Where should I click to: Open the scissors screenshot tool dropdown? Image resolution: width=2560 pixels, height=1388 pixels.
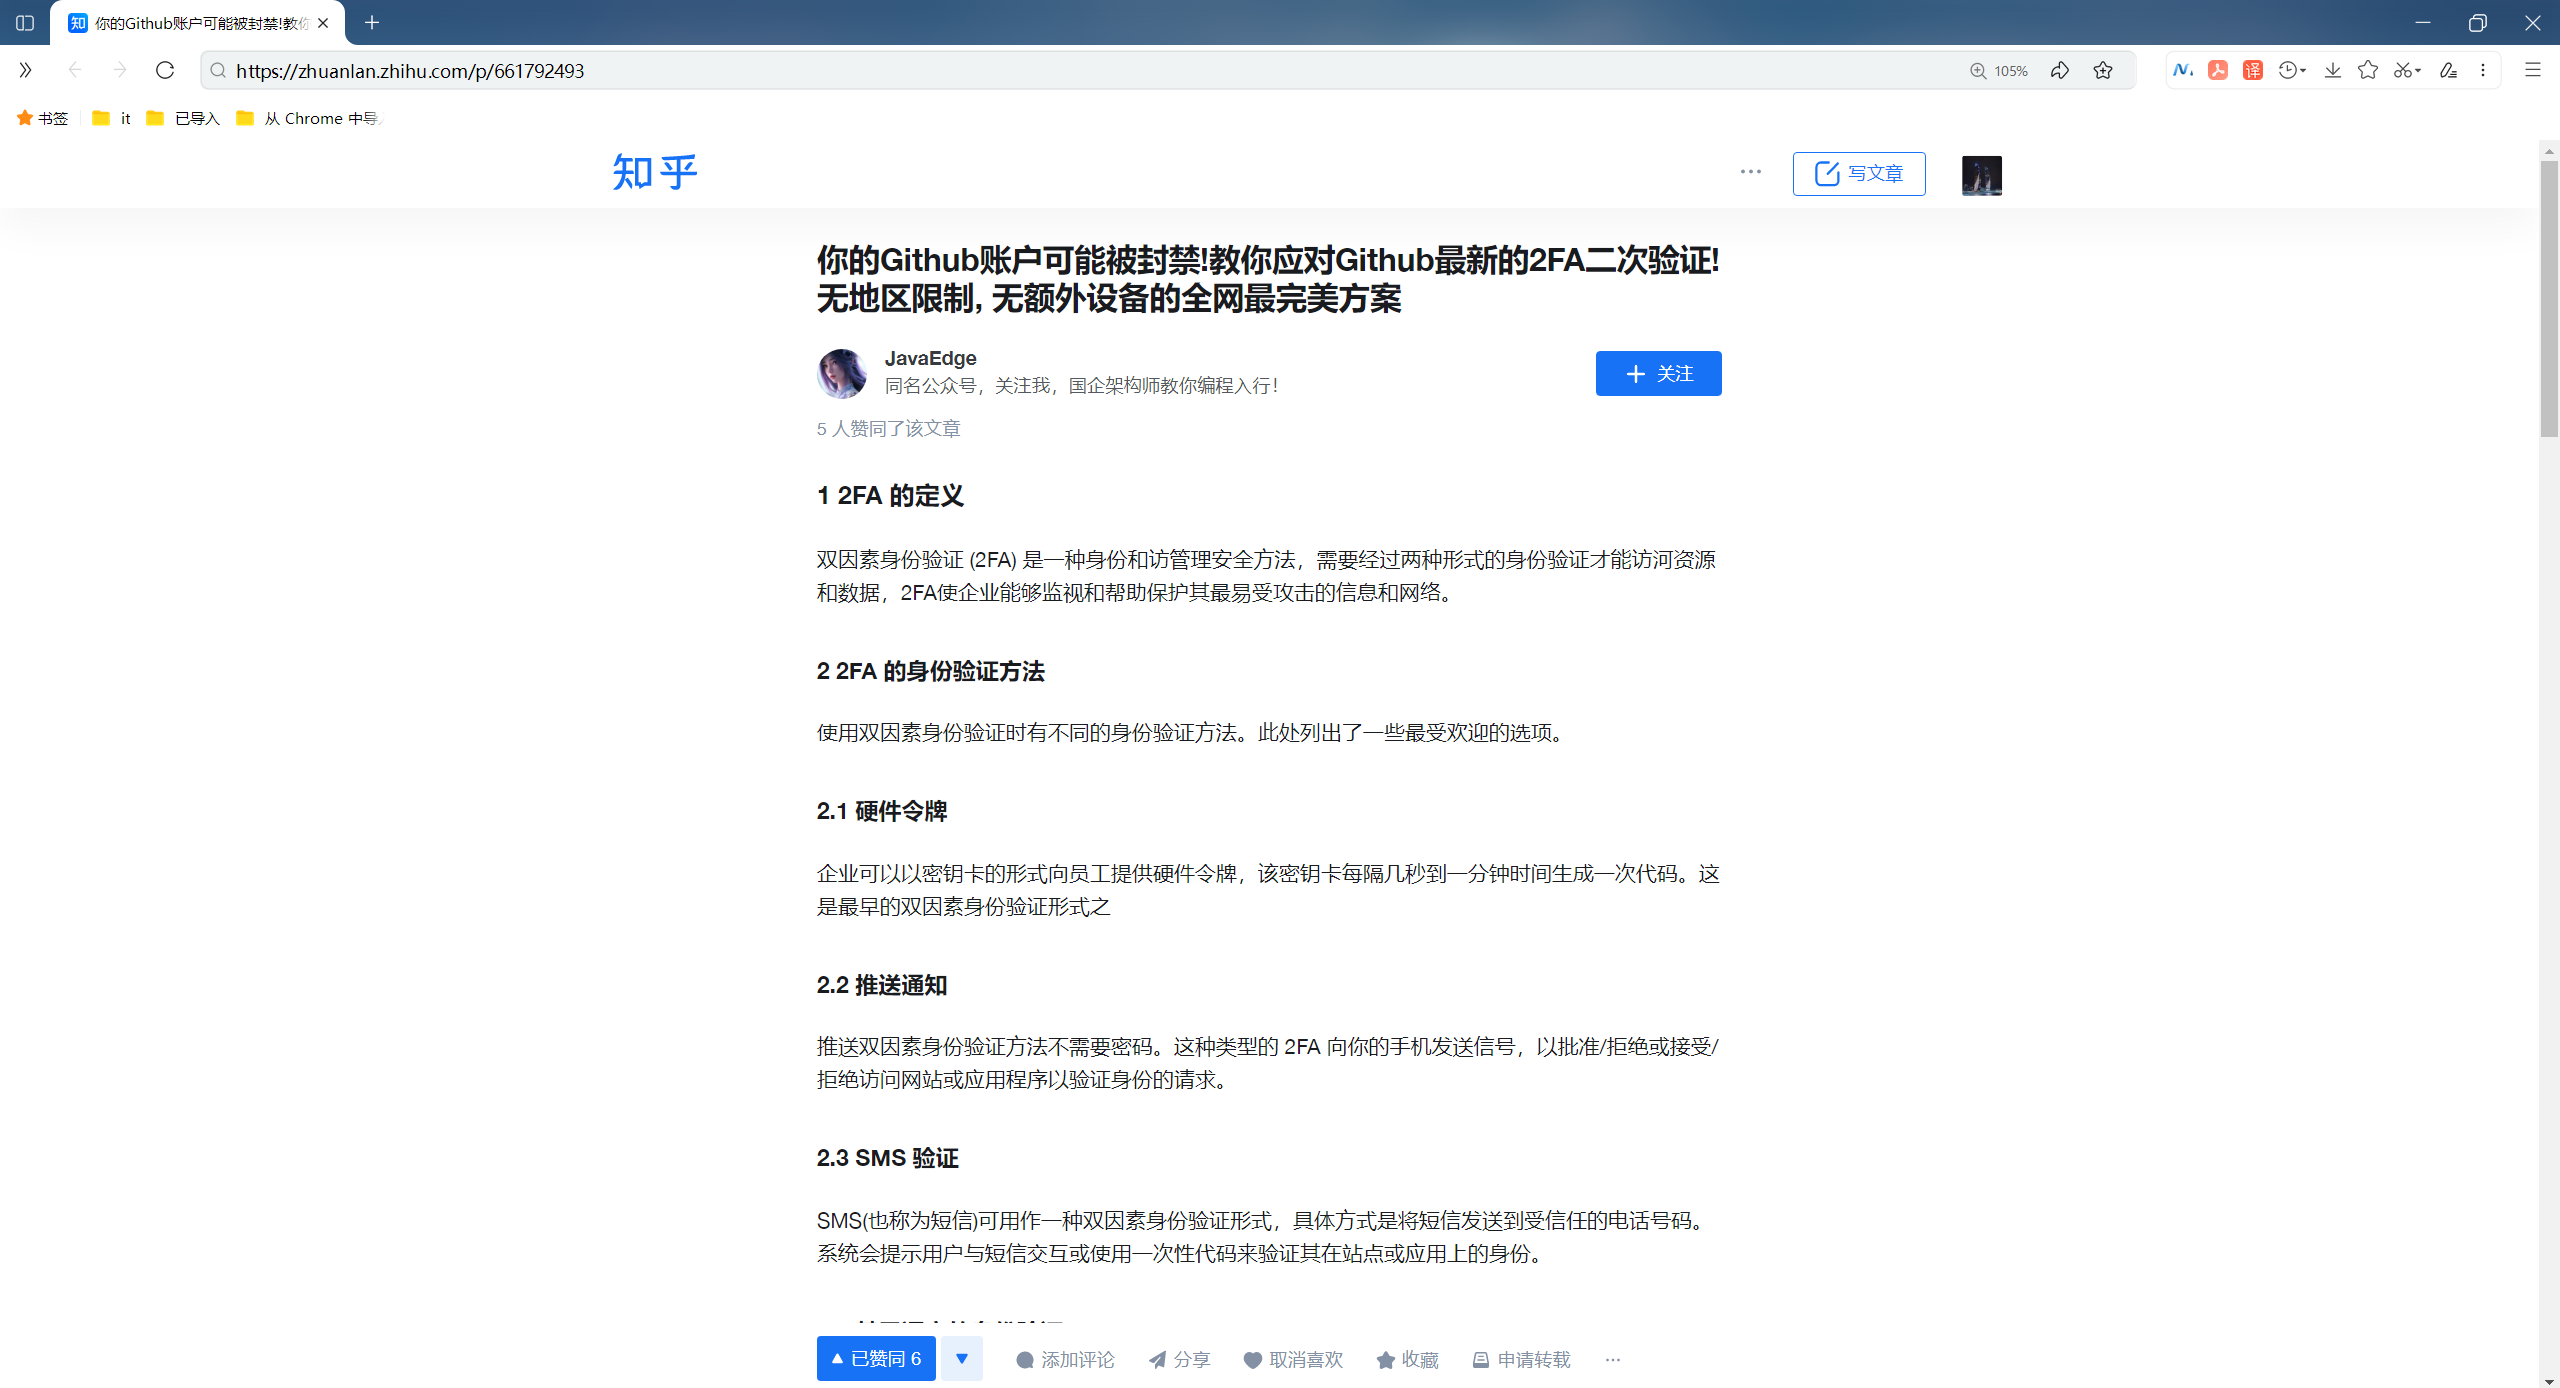tap(2407, 70)
